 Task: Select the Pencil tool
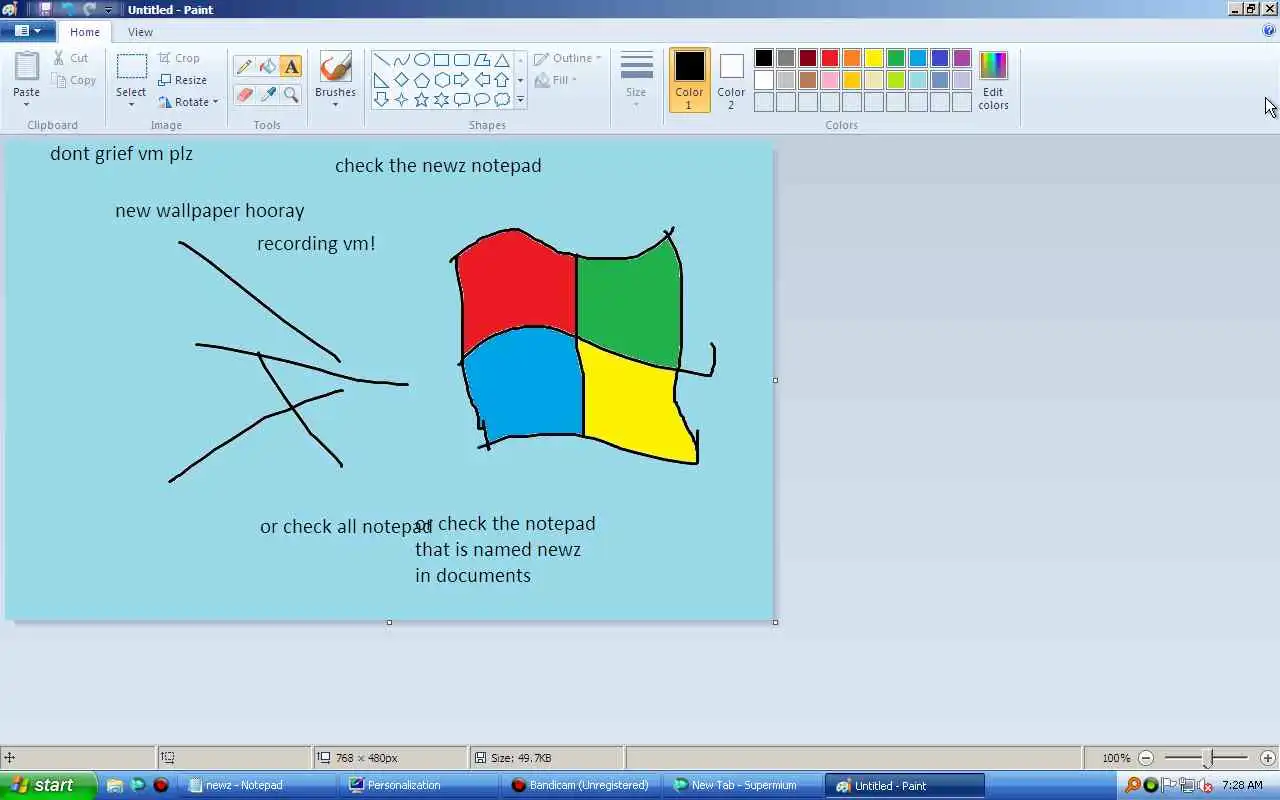[244, 67]
